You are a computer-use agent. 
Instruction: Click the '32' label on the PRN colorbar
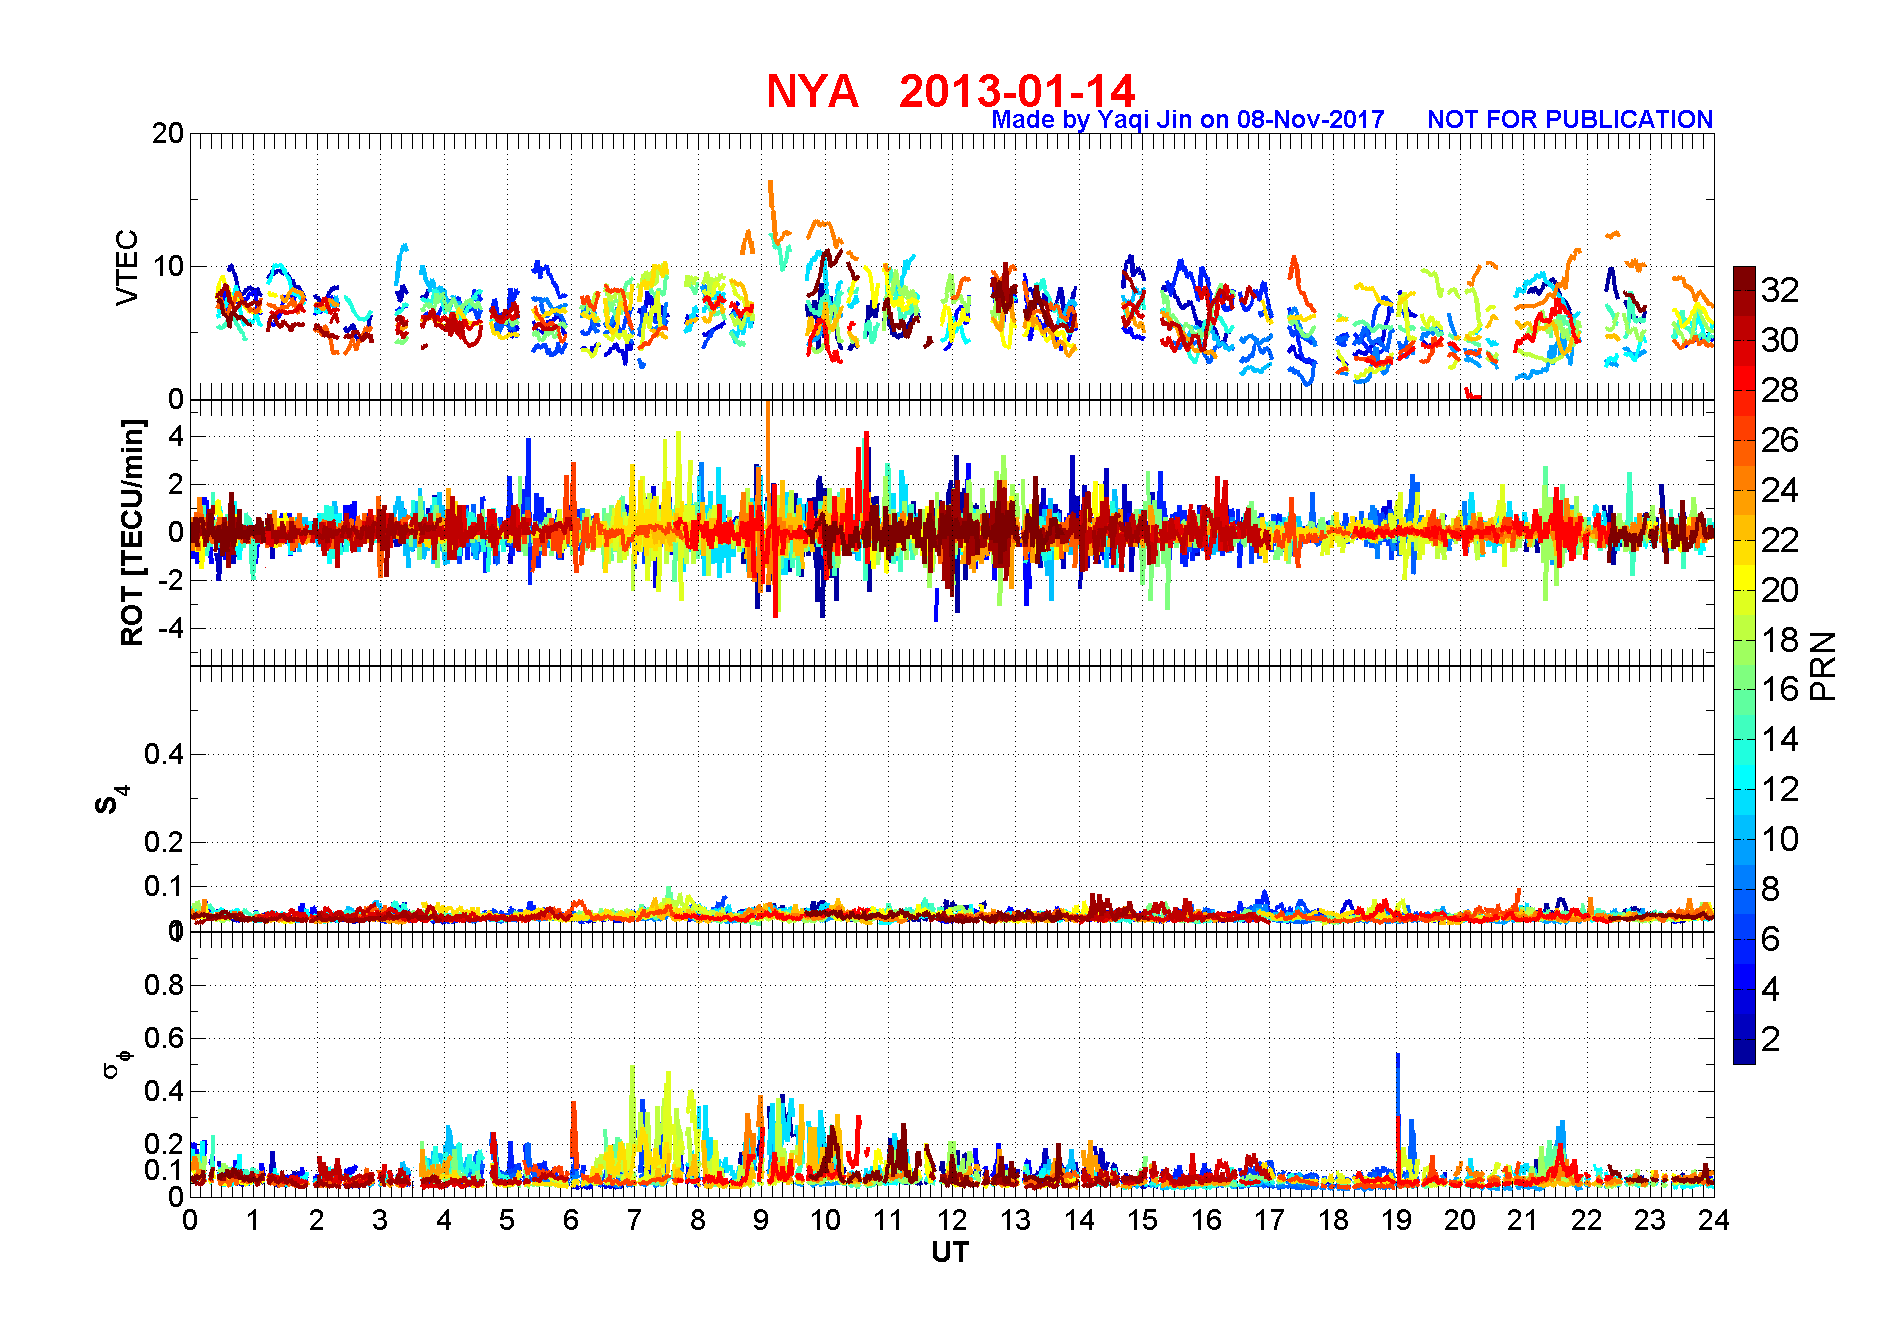click(1780, 290)
